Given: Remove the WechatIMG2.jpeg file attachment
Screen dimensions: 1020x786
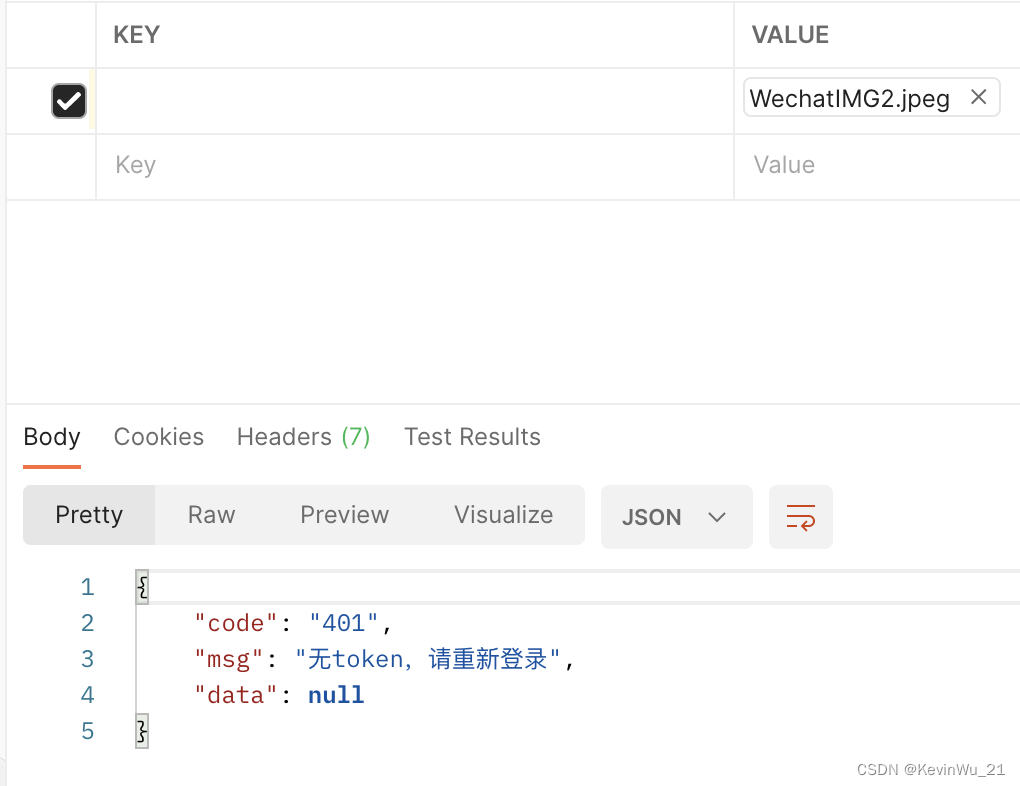Looking at the screenshot, I should pos(978,97).
